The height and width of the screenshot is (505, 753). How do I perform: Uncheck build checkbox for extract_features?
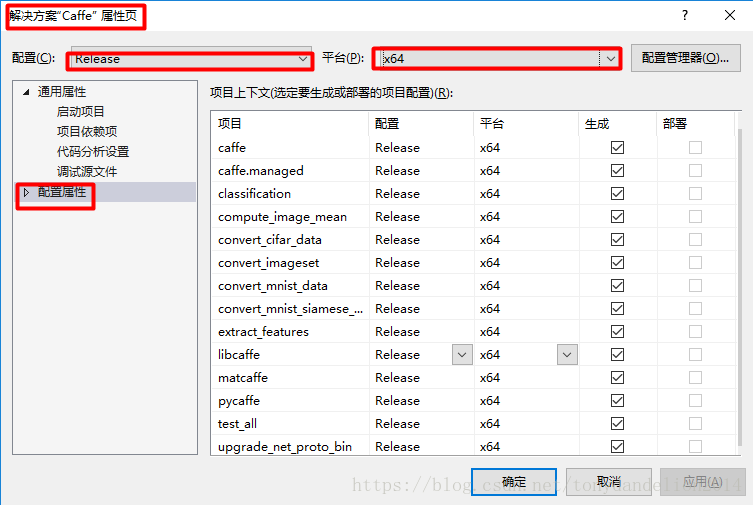(x=618, y=332)
